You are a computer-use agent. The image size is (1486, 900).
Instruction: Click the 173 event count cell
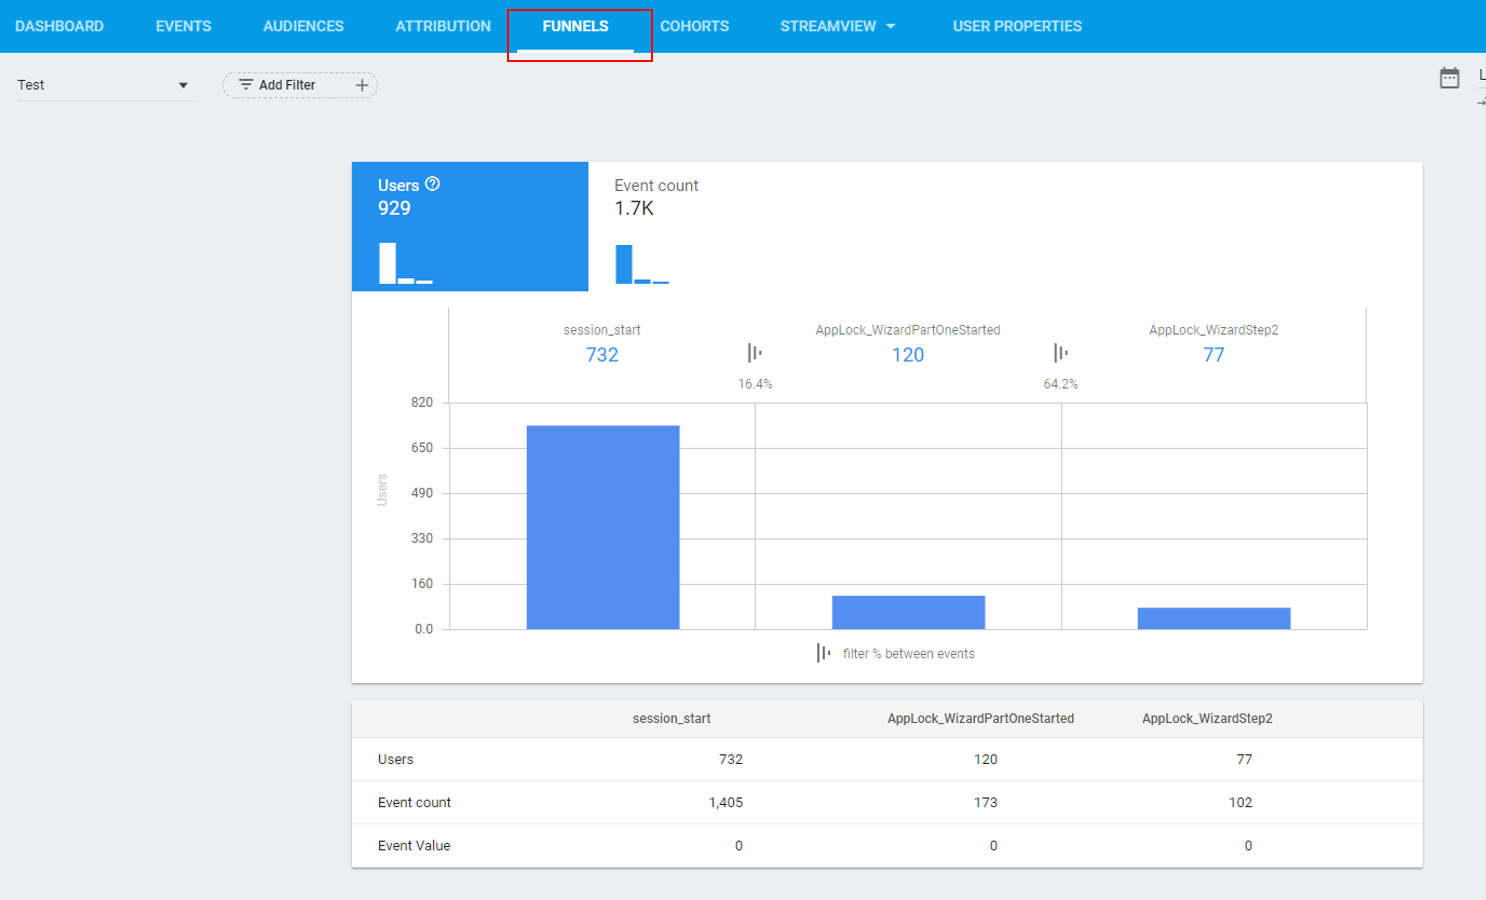(x=986, y=802)
